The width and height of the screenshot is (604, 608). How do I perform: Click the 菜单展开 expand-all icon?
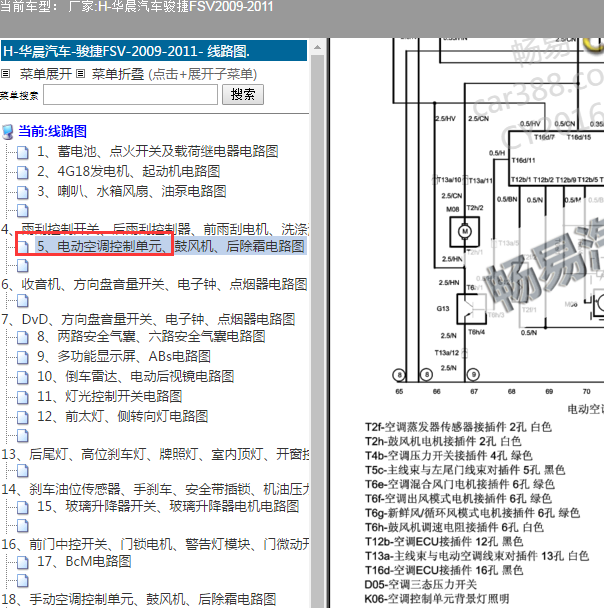[5, 73]
